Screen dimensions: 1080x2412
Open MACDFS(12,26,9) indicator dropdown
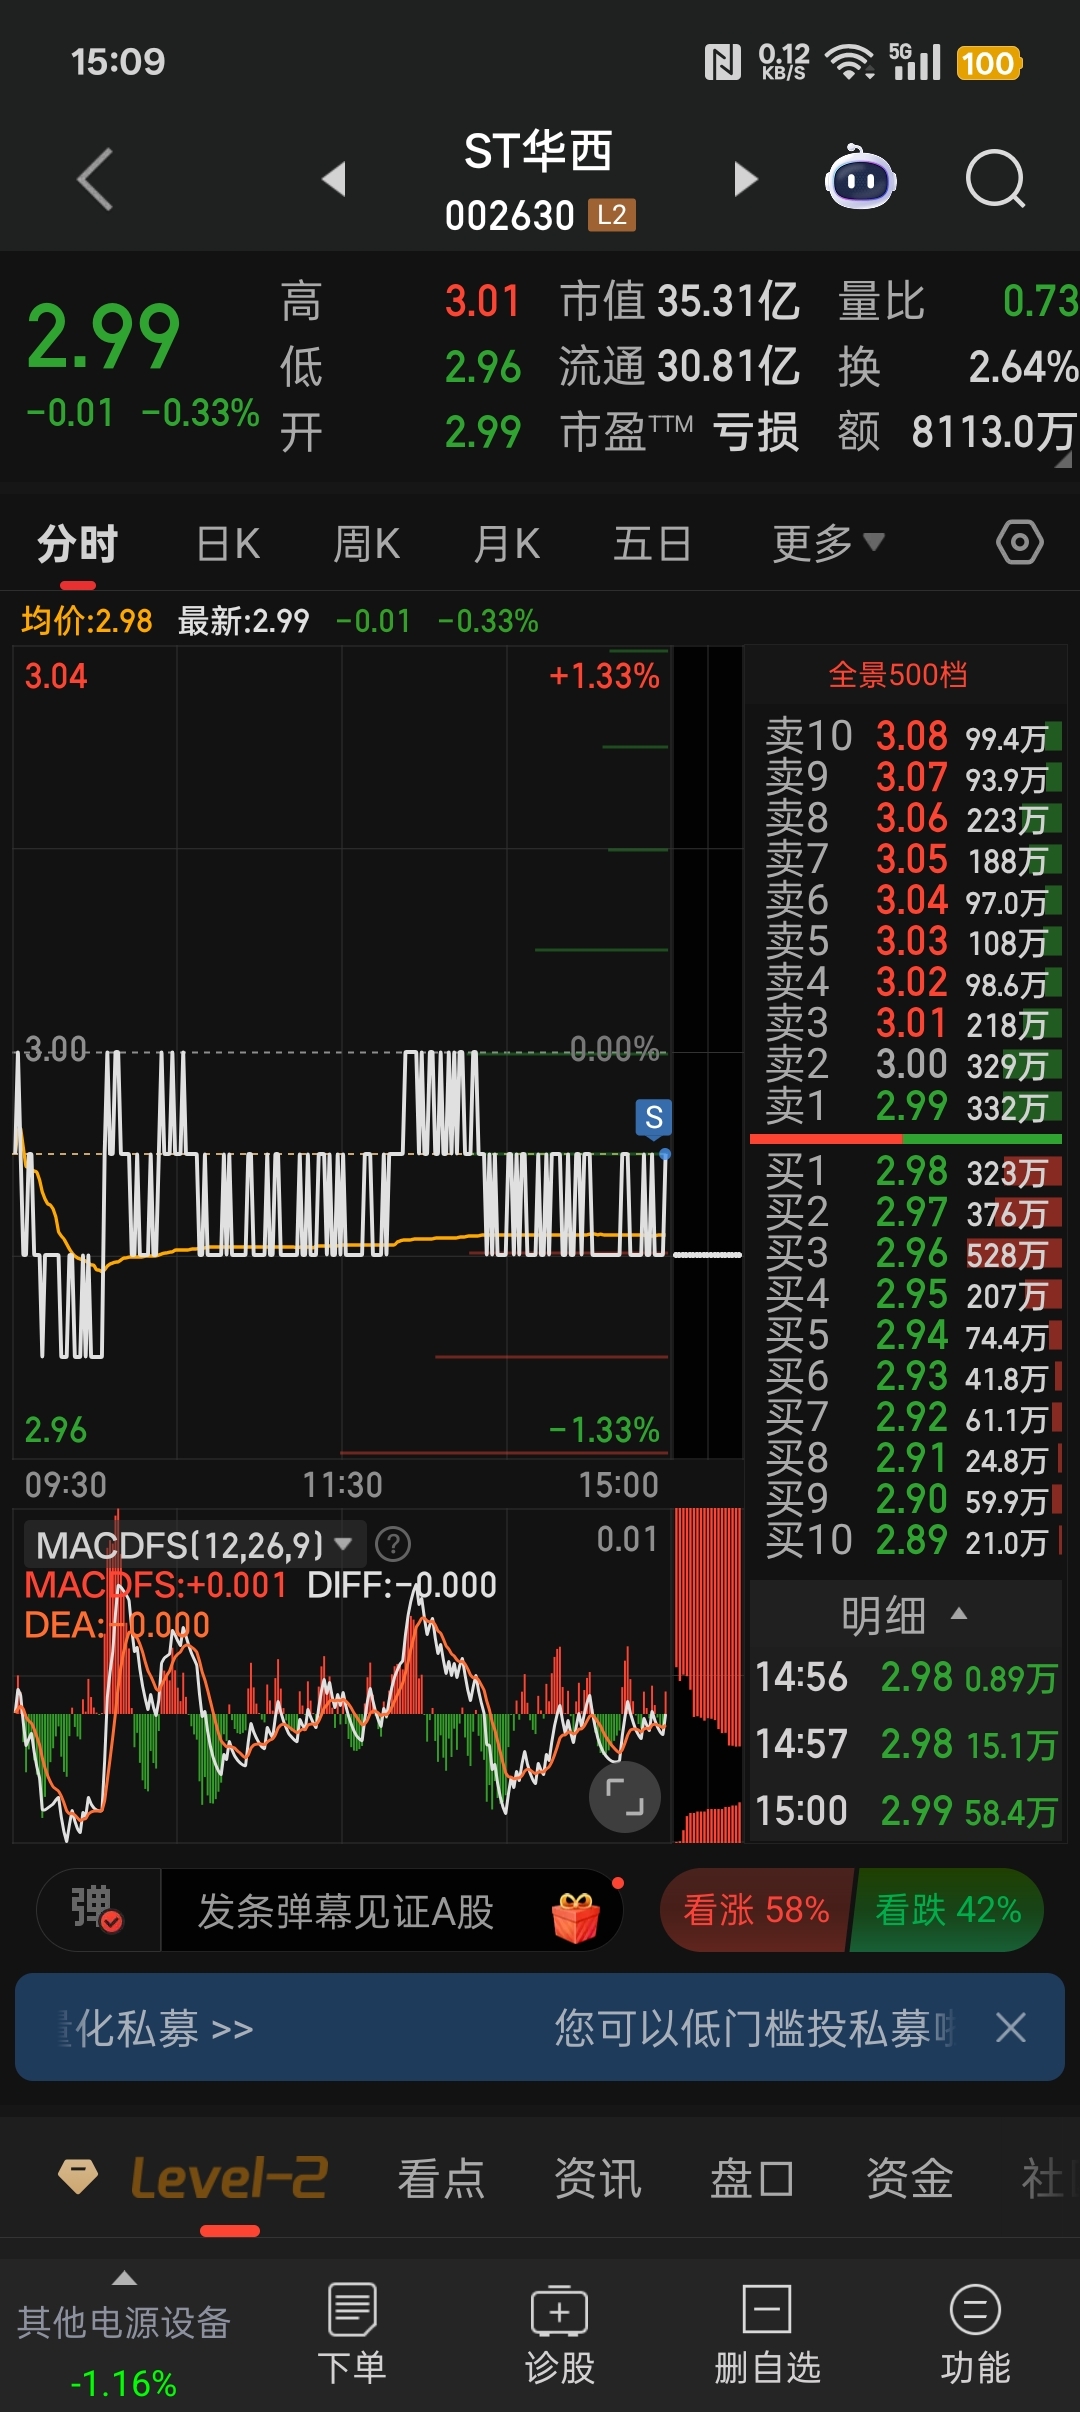point(195,1545)
